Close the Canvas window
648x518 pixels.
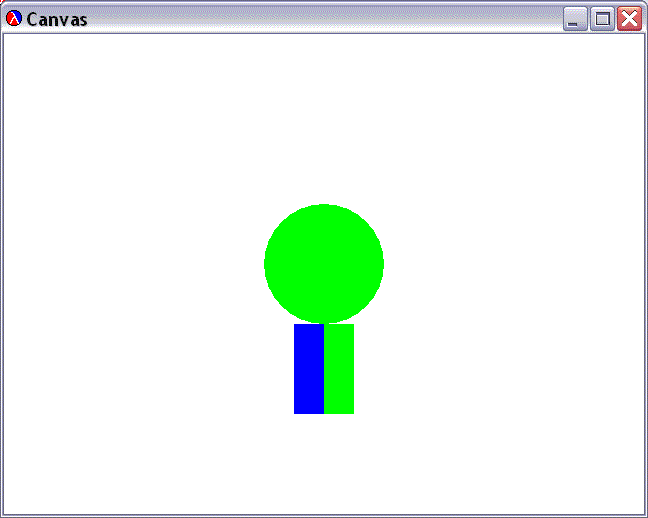[x=629, y=19]
